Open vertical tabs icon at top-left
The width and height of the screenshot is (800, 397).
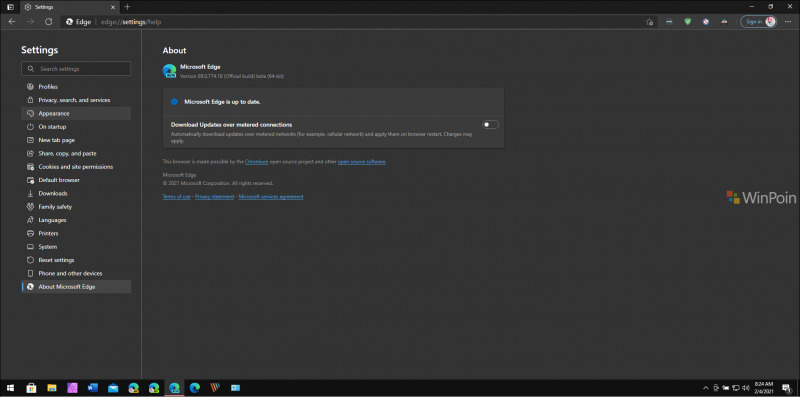coord(10,7)
